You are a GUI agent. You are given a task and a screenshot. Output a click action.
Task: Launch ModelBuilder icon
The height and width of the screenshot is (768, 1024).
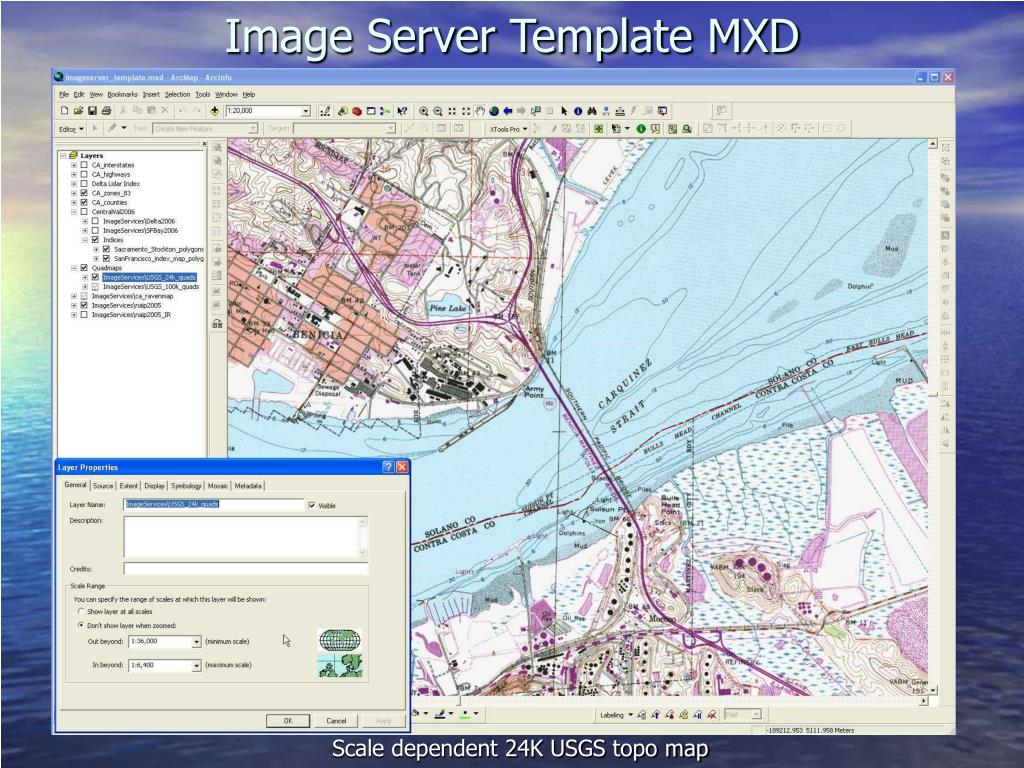click(x=385, y=111)
